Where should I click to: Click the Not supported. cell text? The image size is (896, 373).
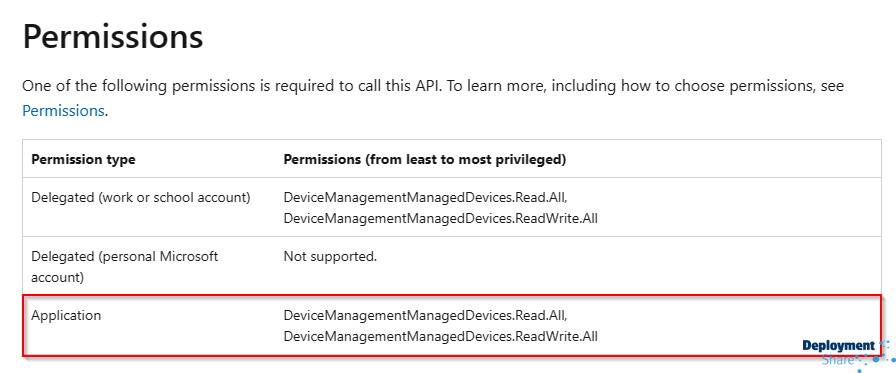(x=330, y=256)
